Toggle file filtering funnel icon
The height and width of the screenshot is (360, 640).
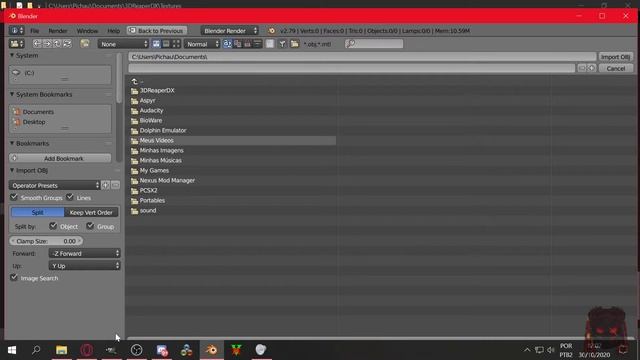pos(282,44)
